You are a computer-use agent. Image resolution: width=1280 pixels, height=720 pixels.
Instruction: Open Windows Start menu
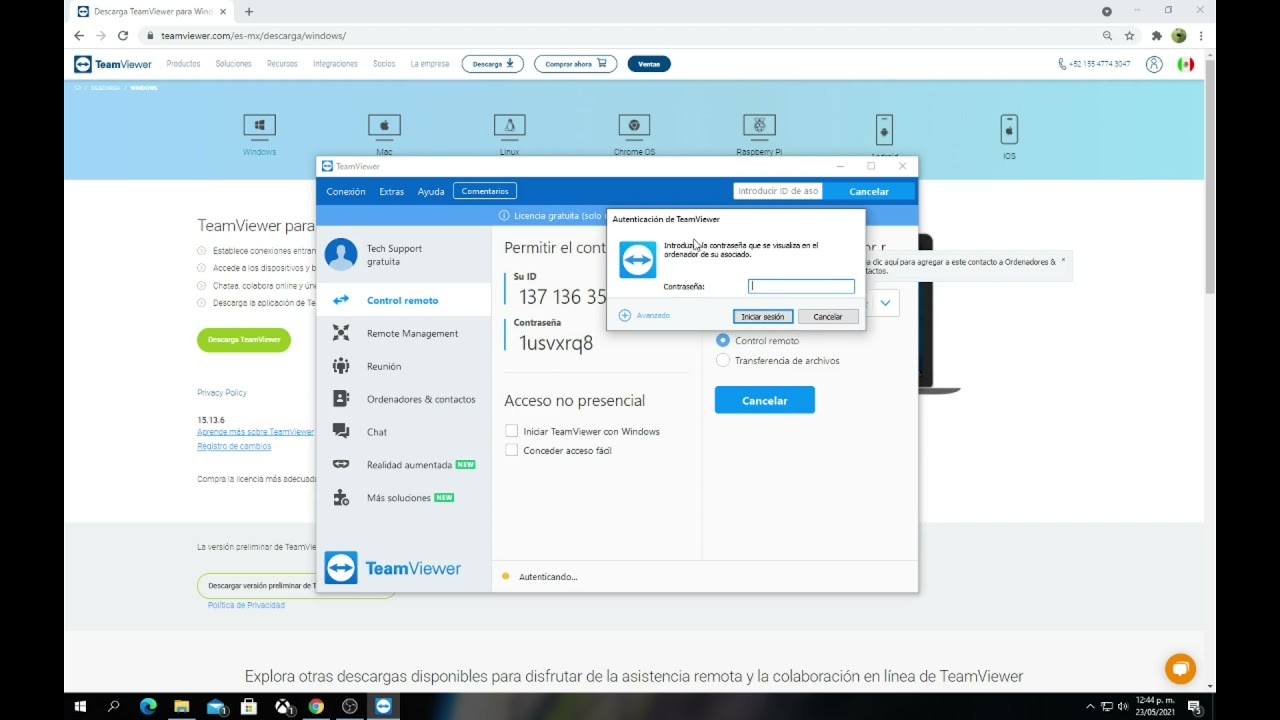point(80,706)
